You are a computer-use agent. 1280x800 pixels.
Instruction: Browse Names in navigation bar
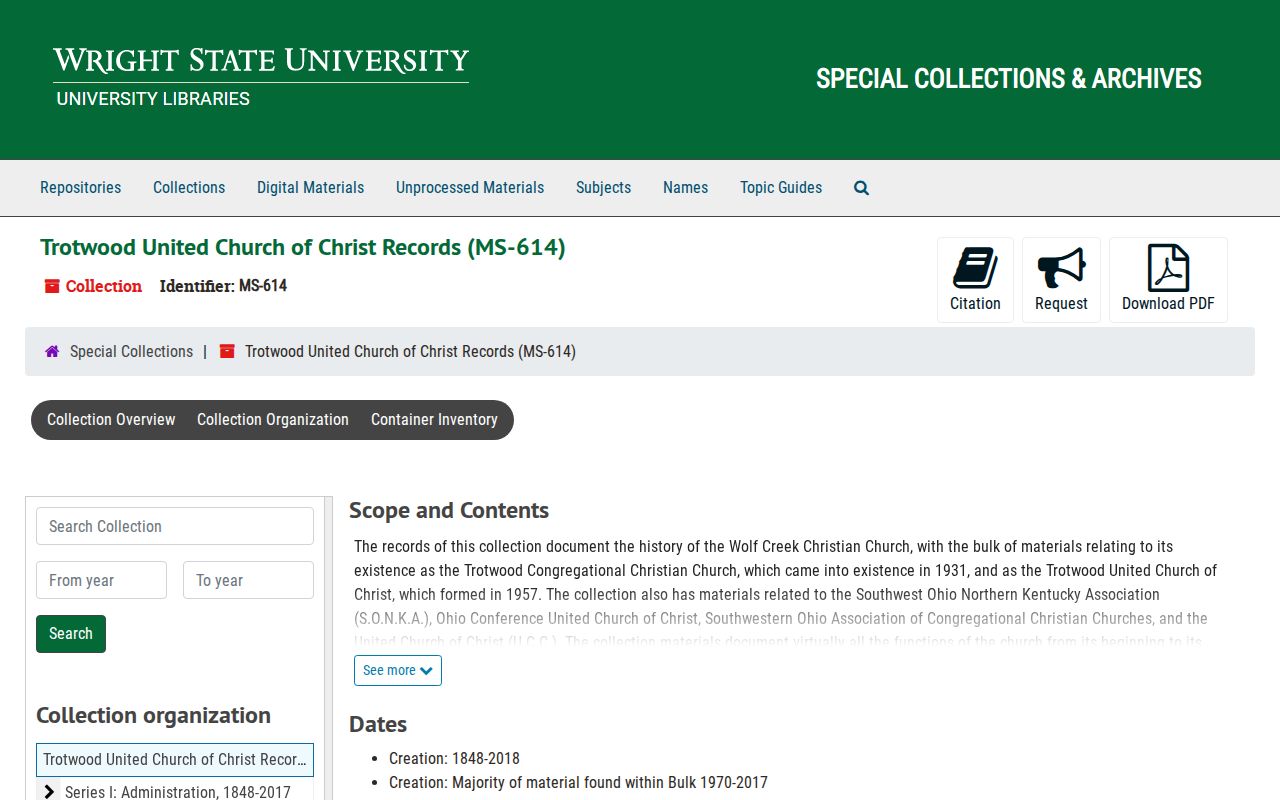pos(685,188)
